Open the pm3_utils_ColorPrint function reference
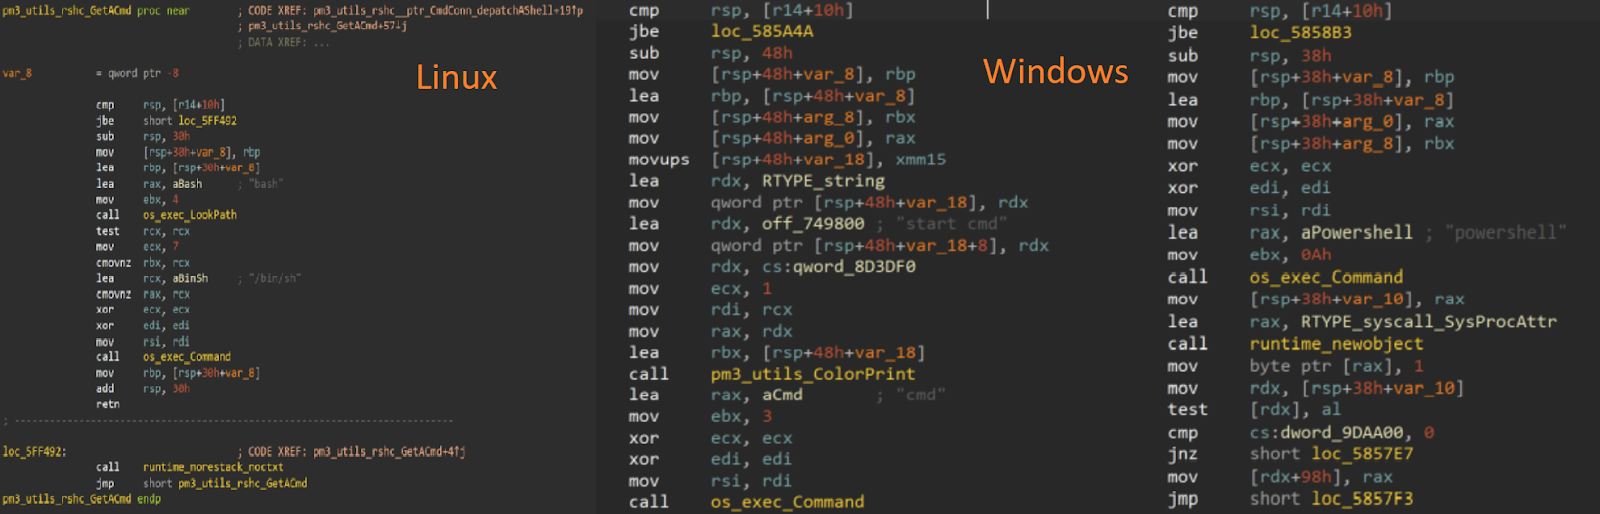Screen dimensions: 1600x514 tap(812, 374)
